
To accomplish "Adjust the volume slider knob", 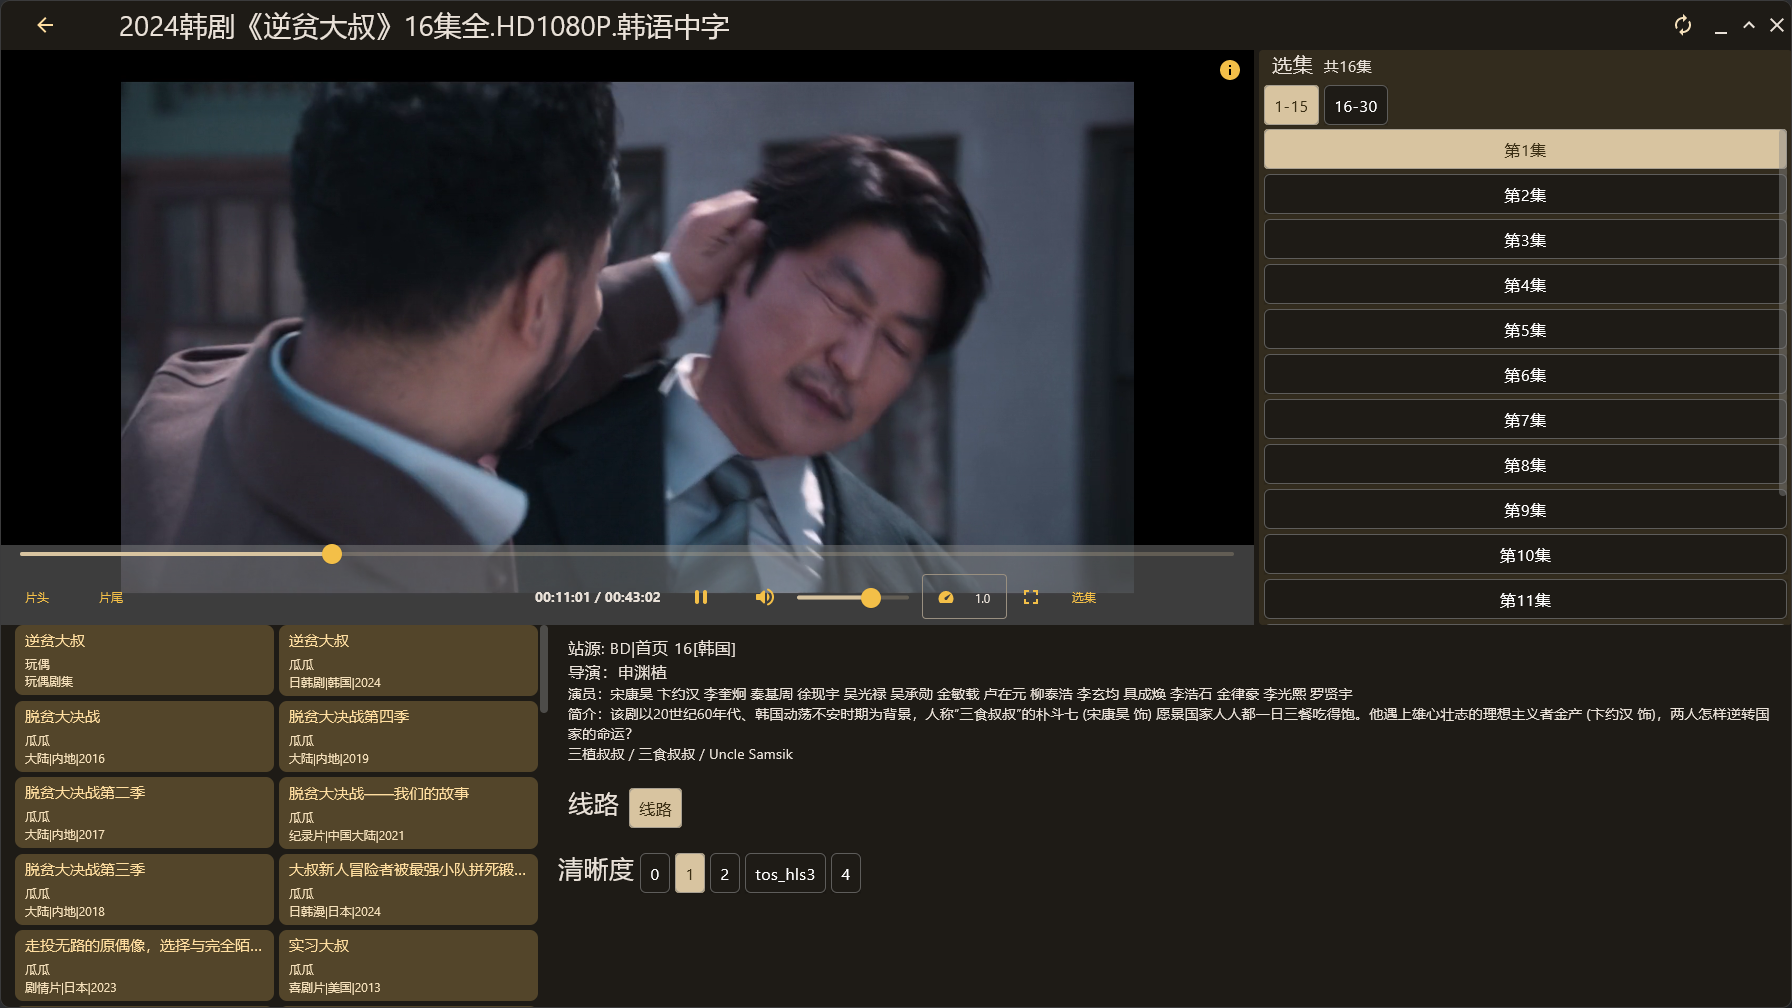I will tap(871, 597).
